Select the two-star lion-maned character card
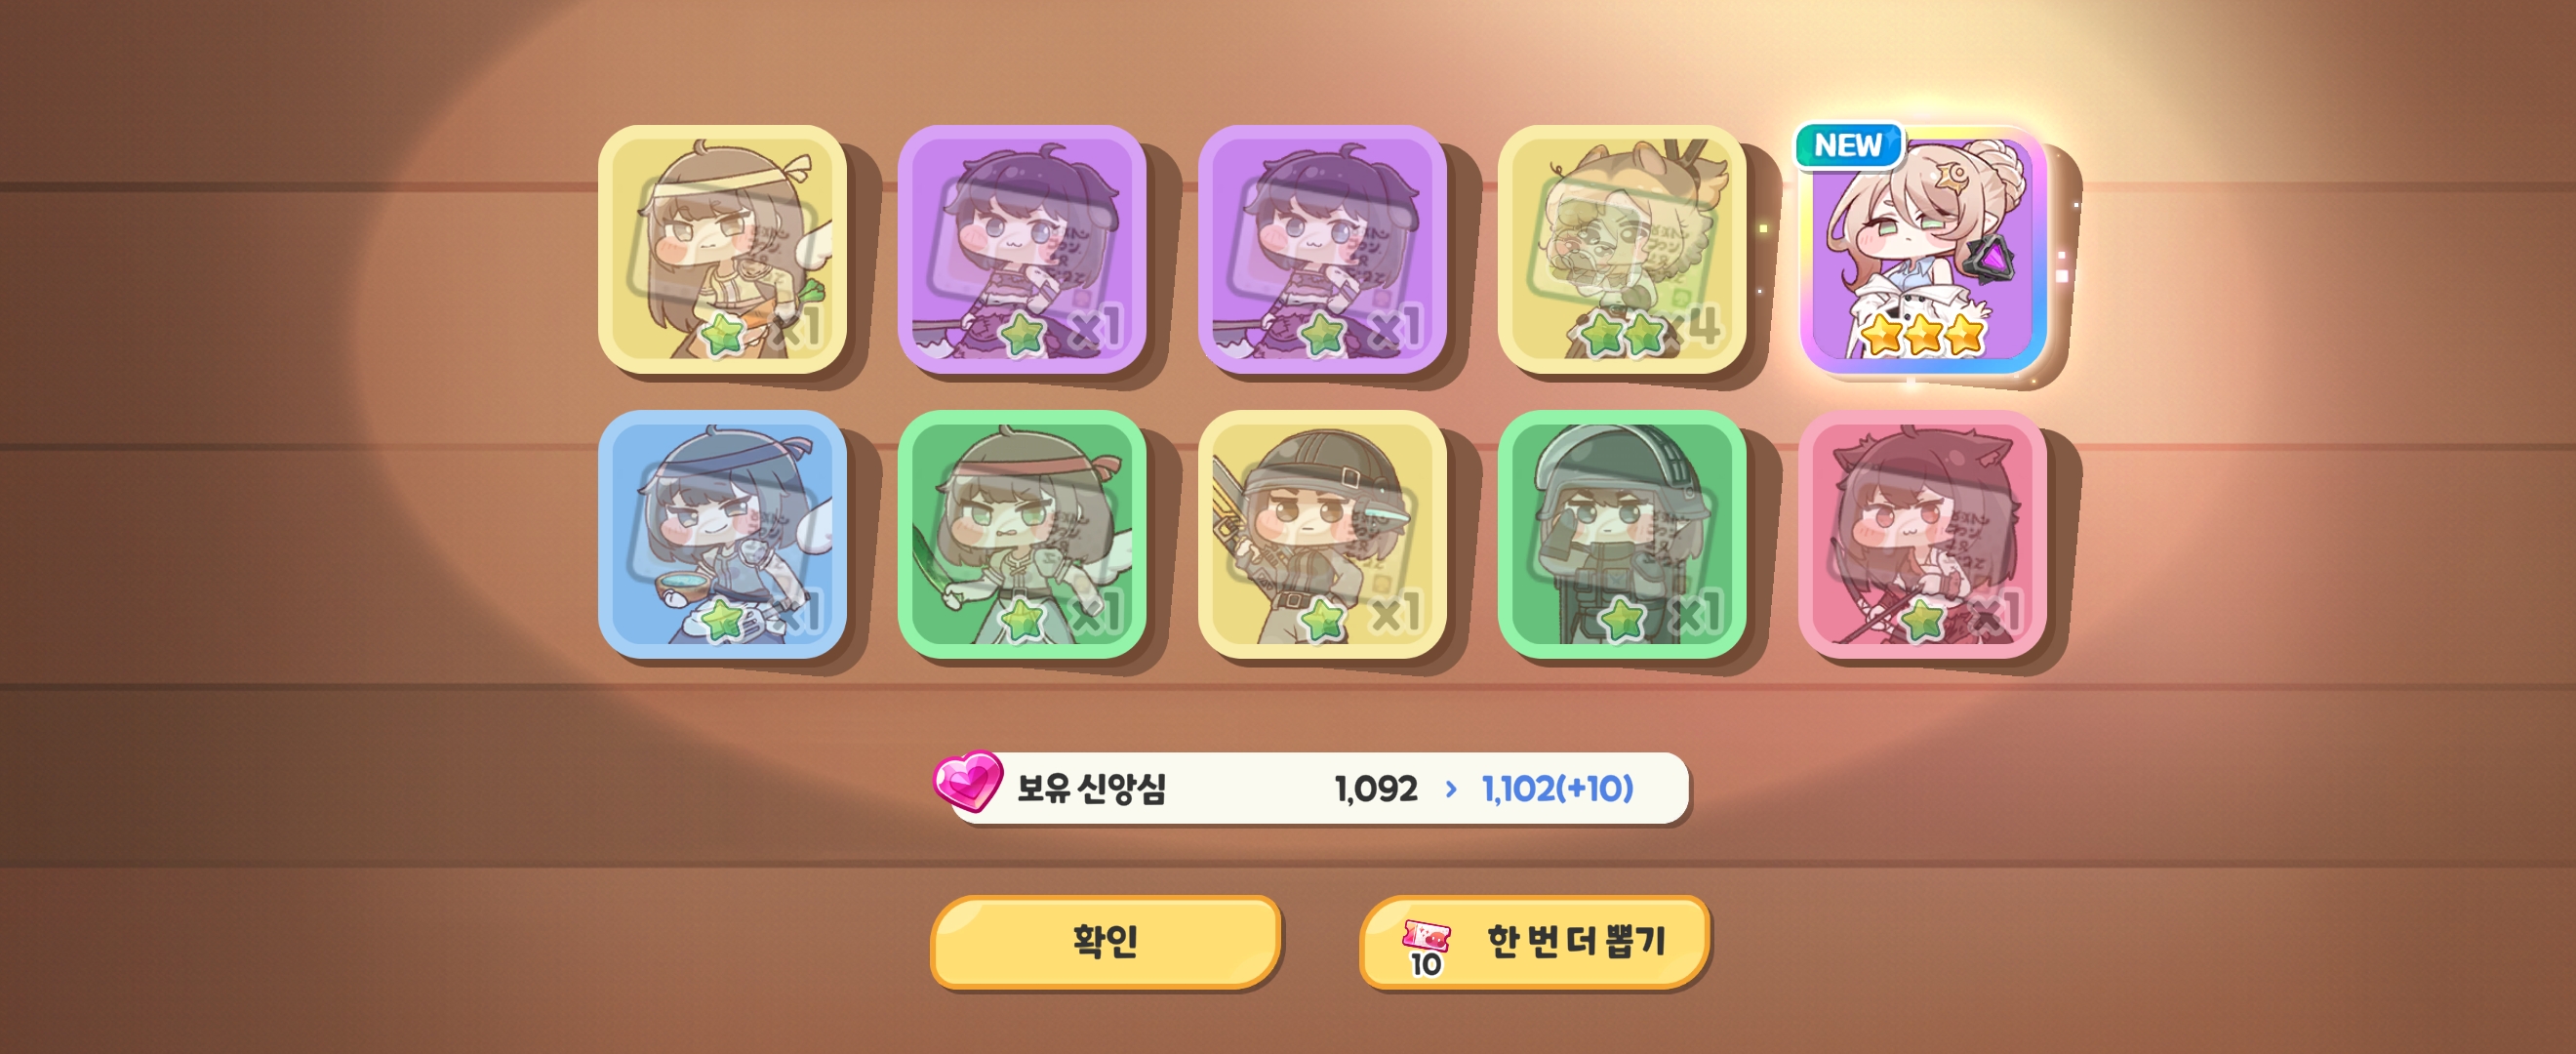Viewport: 2576px width, 1054px height. click(1622, 249)
